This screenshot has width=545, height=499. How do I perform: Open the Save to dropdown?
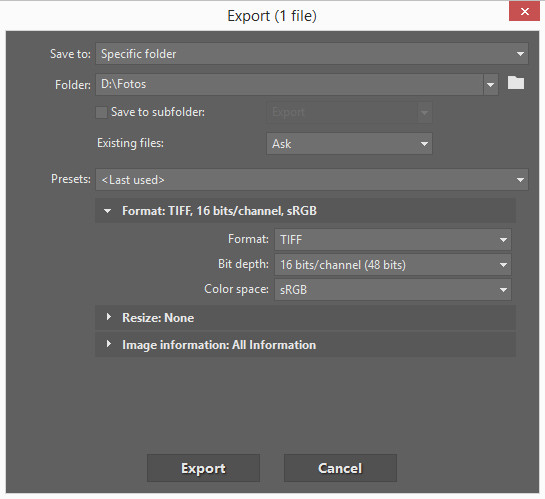pyautogui.click(x=312, y=54)
